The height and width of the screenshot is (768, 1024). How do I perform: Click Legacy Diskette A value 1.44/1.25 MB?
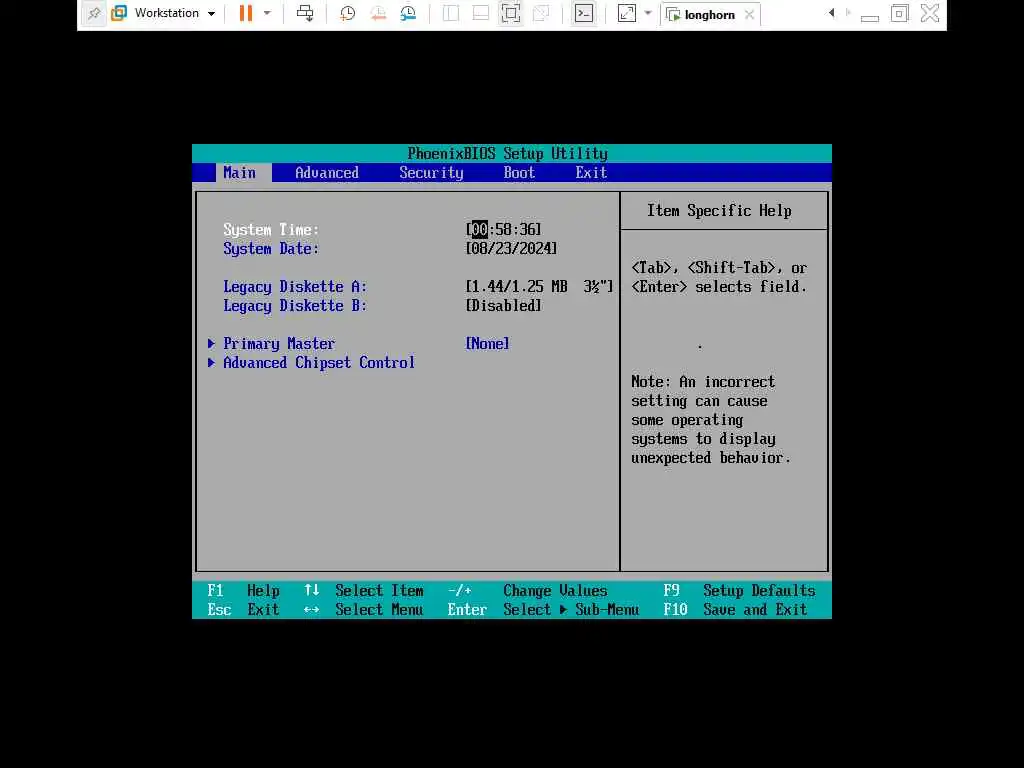pos(539,286)
